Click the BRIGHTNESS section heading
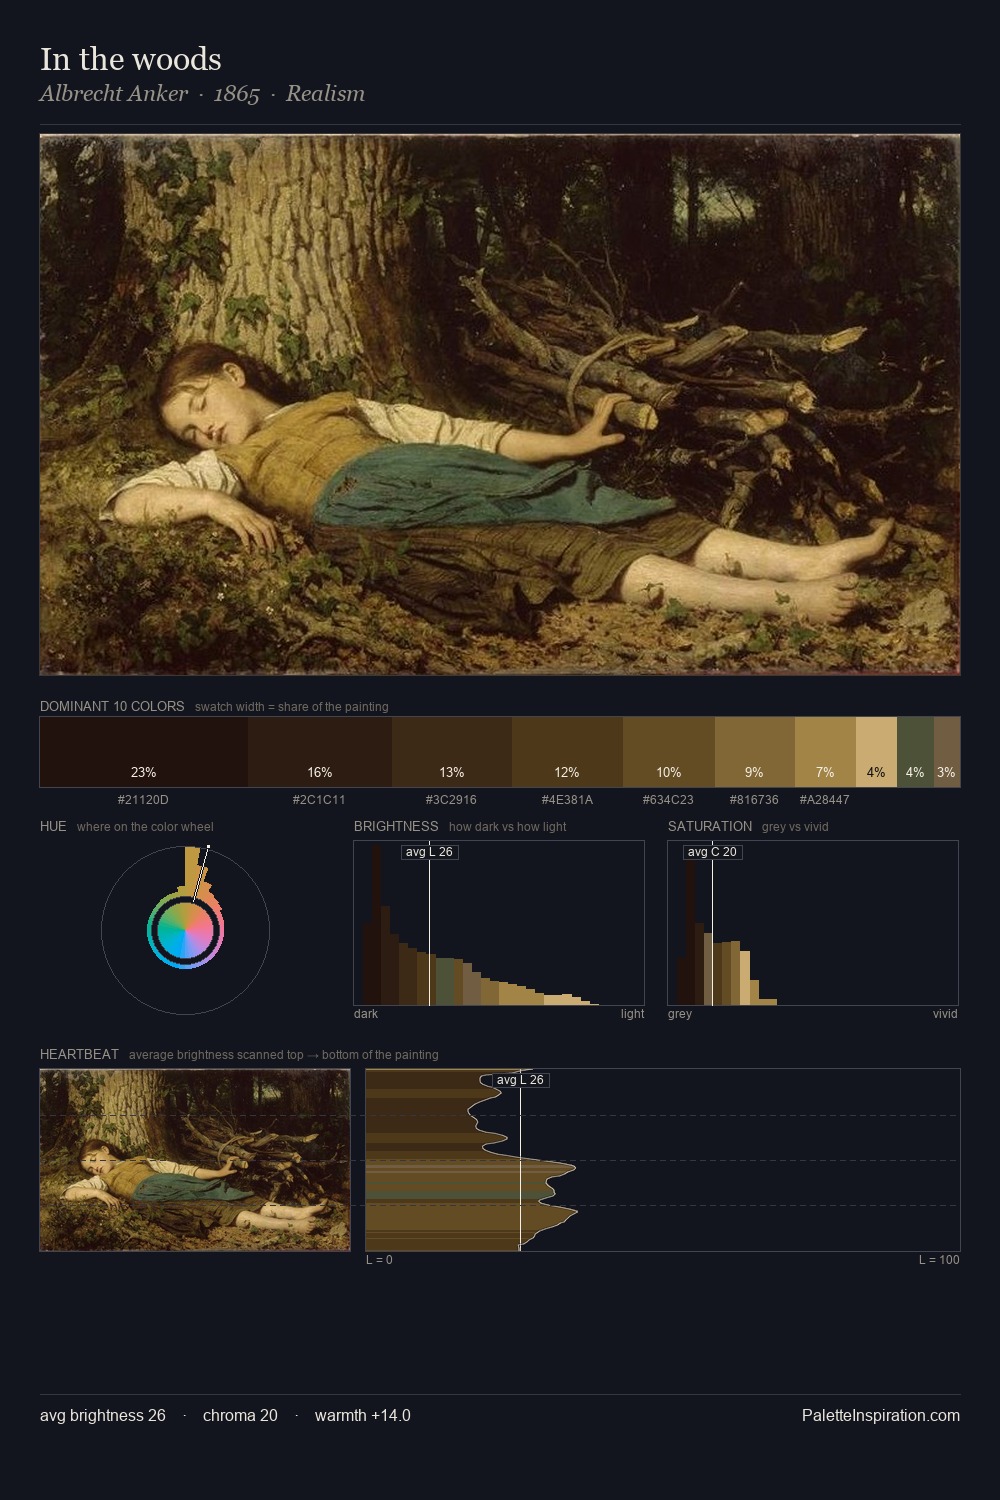Image resolution: width=1000 pixels, height=1500 pixels. pyautogui.click(x=396, y=826)
